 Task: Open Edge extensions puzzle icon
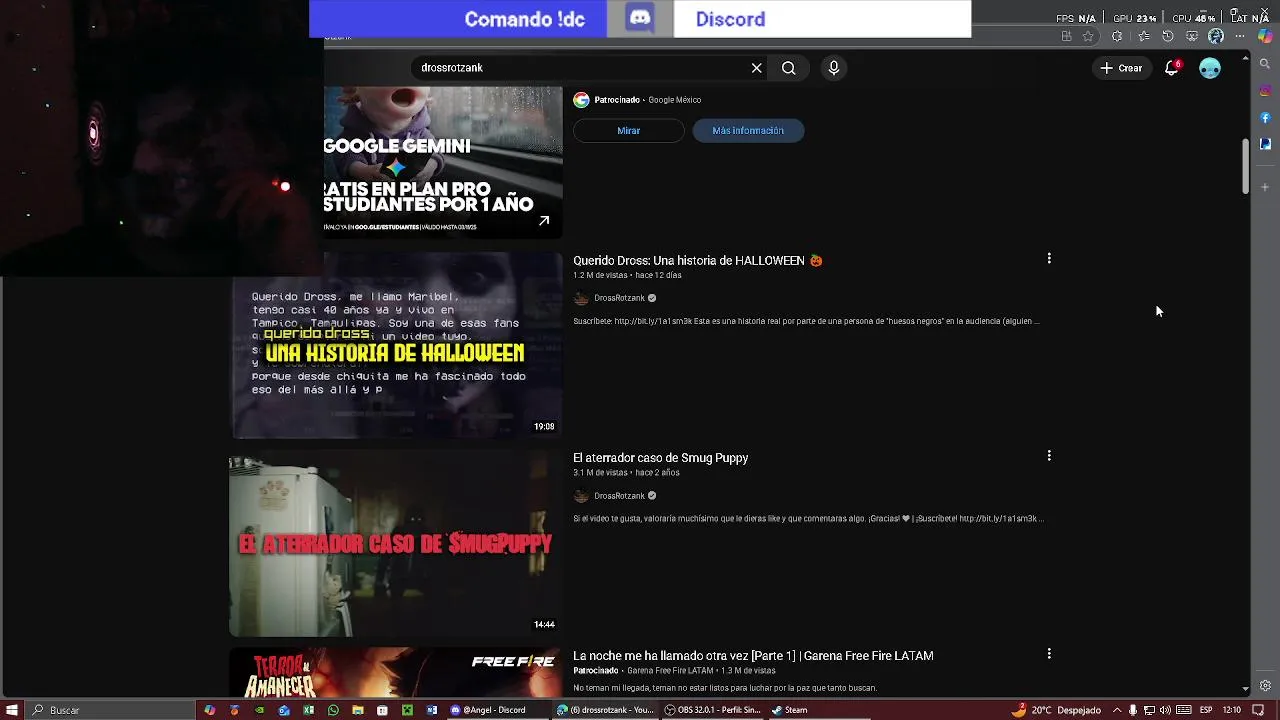tap(1117, 36)
